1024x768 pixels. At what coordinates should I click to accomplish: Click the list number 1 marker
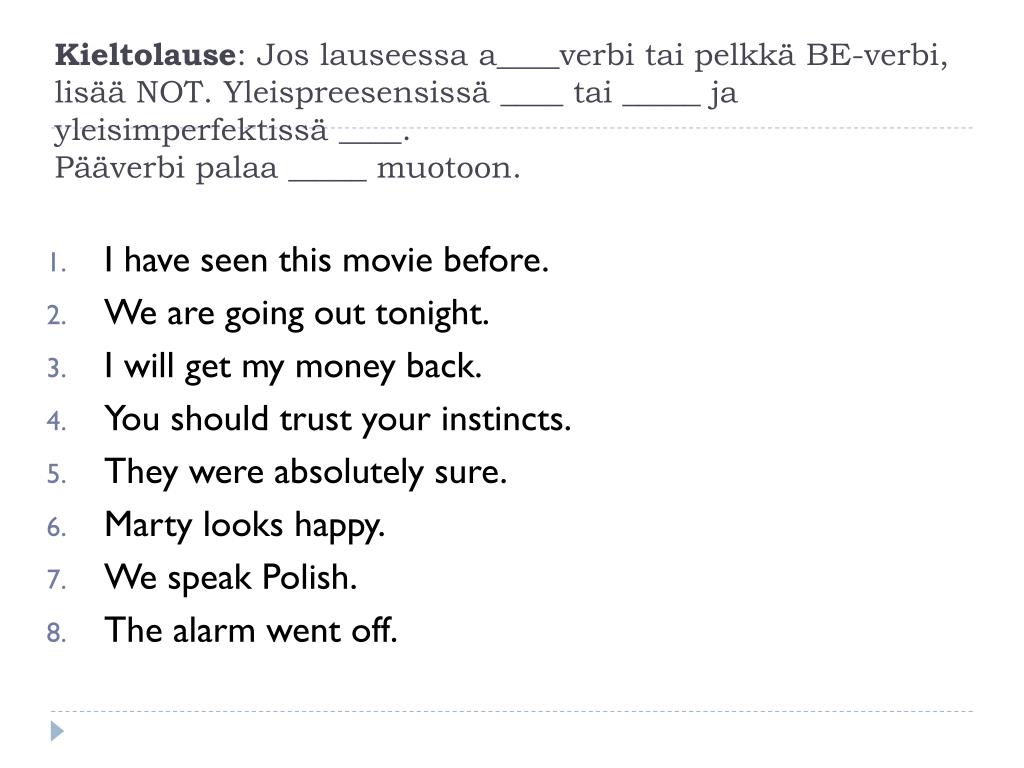[57, 263]
